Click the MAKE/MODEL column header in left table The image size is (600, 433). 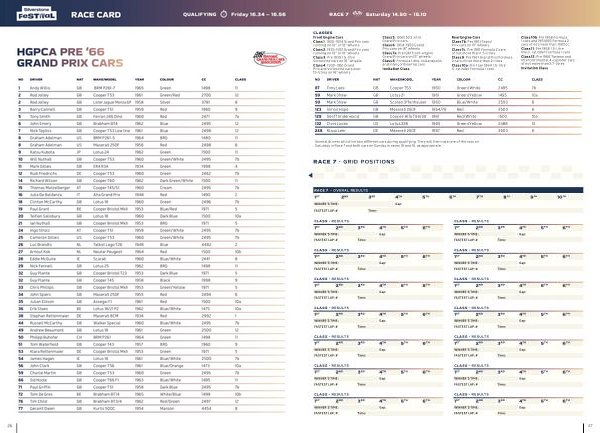point(104,80)
